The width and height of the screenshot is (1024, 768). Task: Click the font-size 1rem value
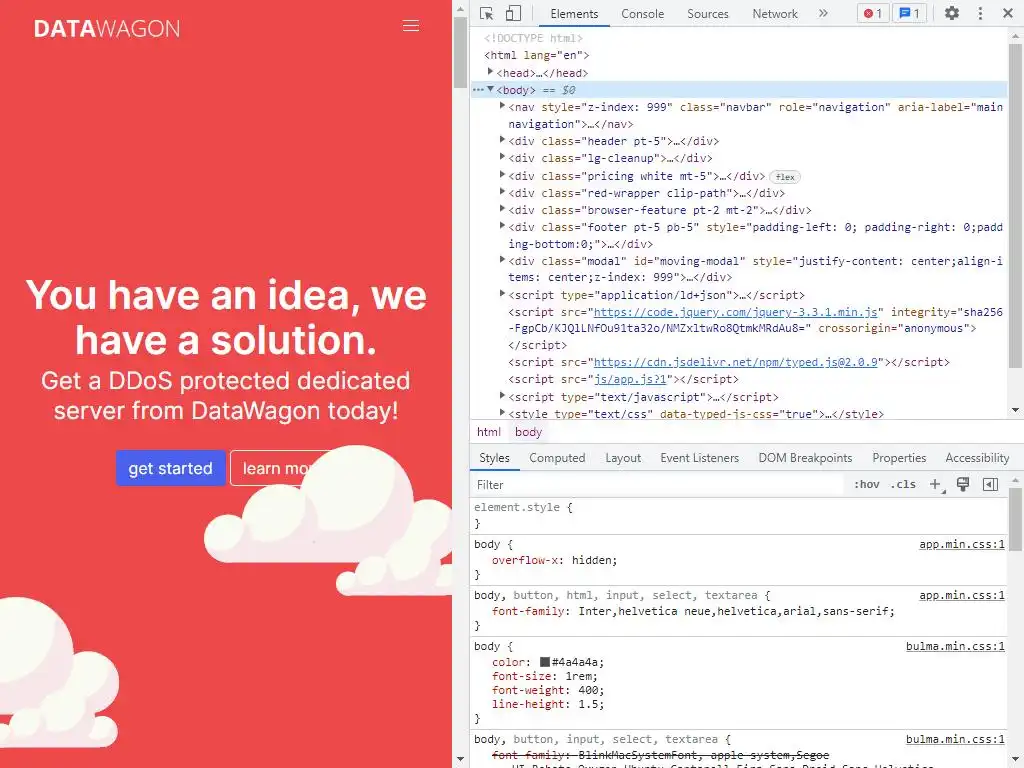point(579,676)
